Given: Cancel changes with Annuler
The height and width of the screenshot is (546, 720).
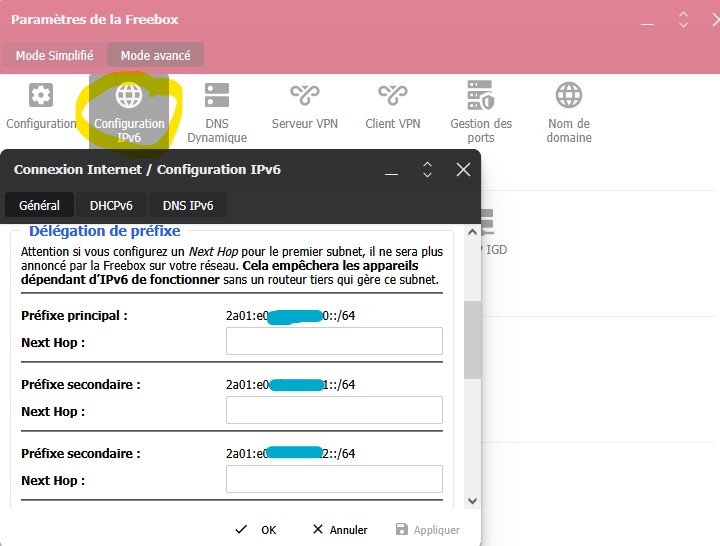Looking at the screenshot, I should 340,529.
